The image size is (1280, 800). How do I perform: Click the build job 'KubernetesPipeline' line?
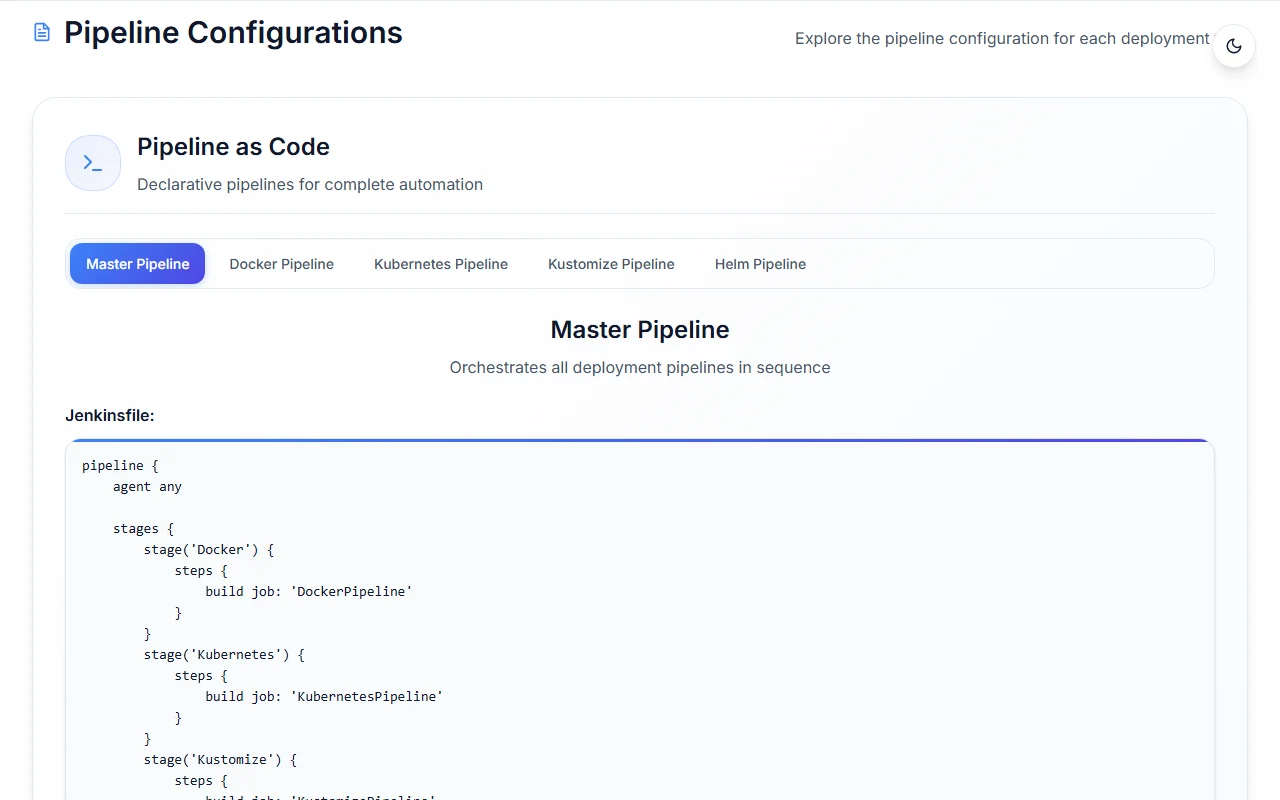[324, 697]
